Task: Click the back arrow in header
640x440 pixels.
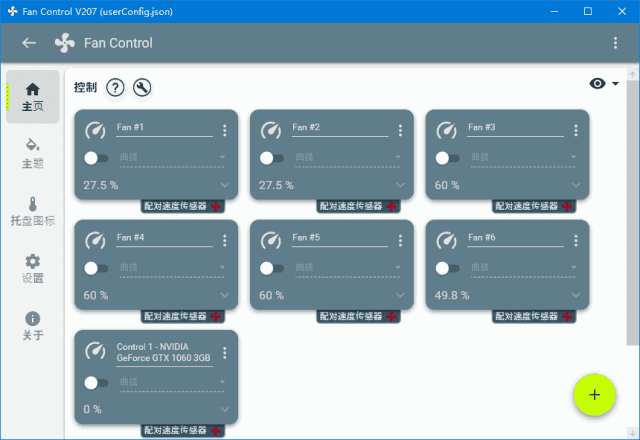Action: [x=29, y=43]
